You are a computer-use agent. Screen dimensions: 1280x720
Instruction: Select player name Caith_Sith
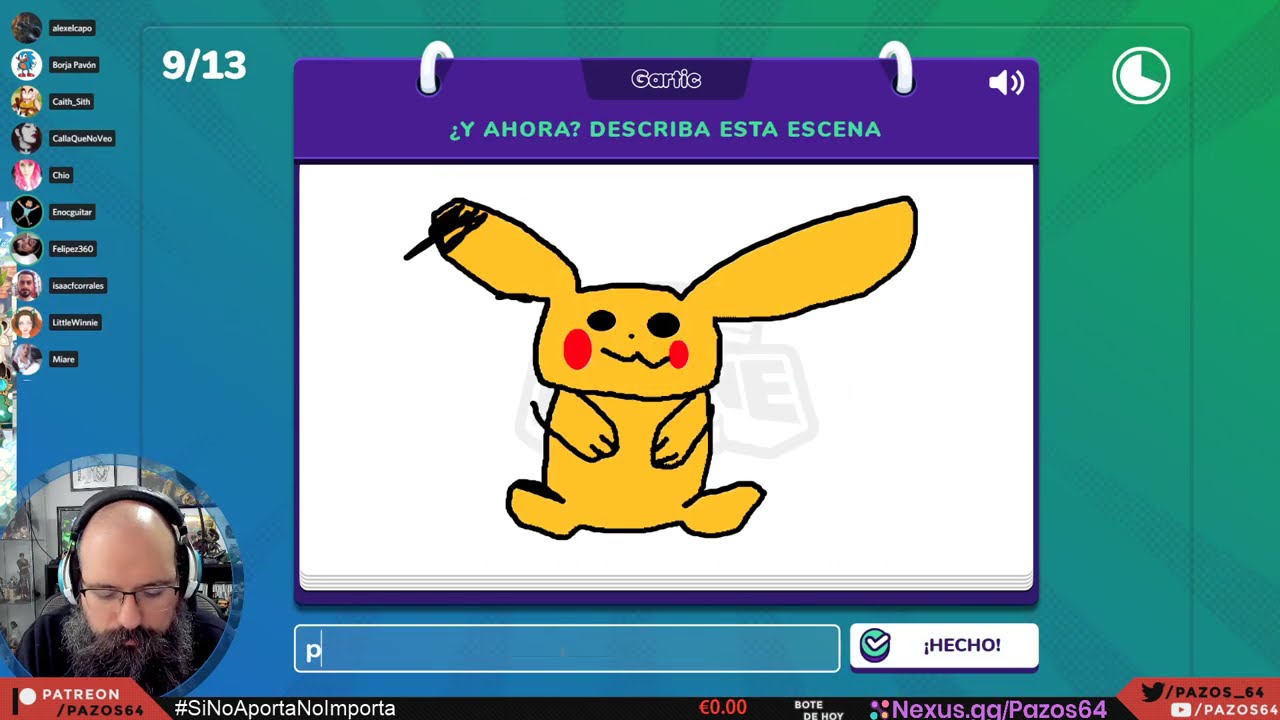(71, 102)
